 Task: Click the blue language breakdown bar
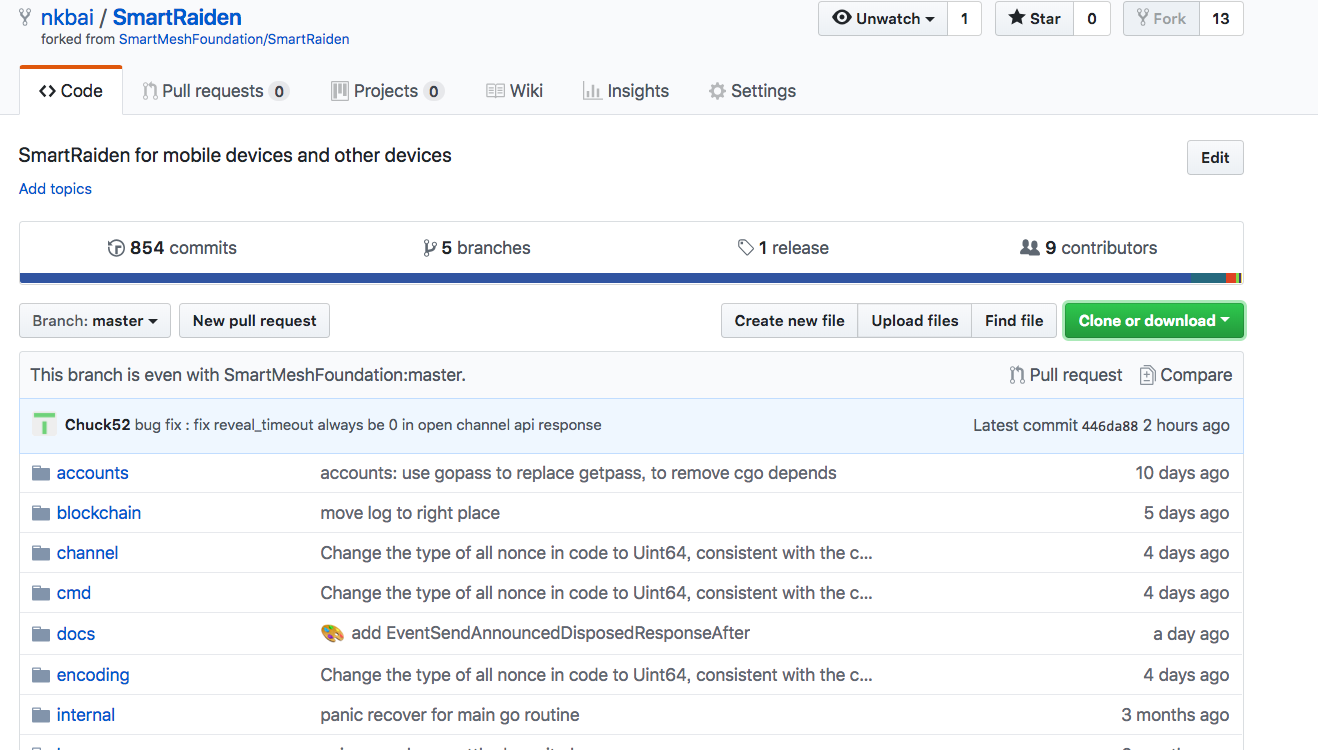pos(606,278)
